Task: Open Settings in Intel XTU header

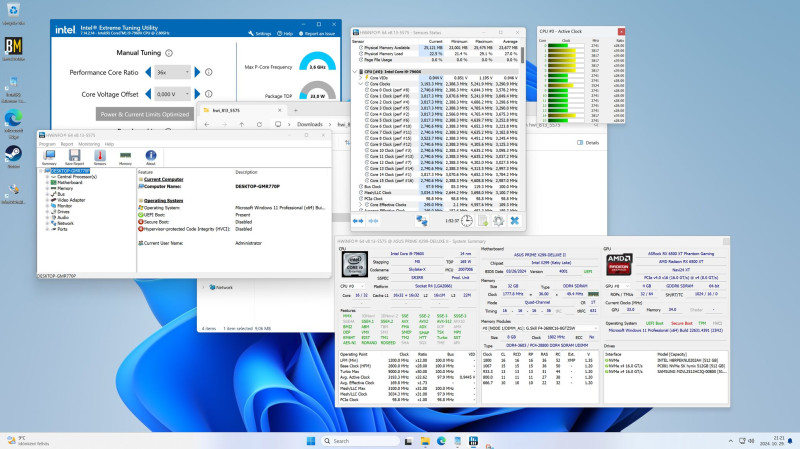Action: (x=260, y=34)
